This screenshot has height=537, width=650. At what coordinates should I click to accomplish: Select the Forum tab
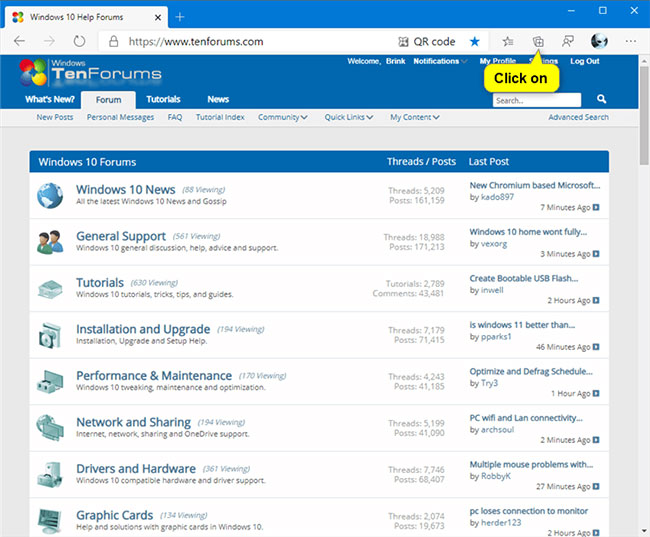[109, 100]
